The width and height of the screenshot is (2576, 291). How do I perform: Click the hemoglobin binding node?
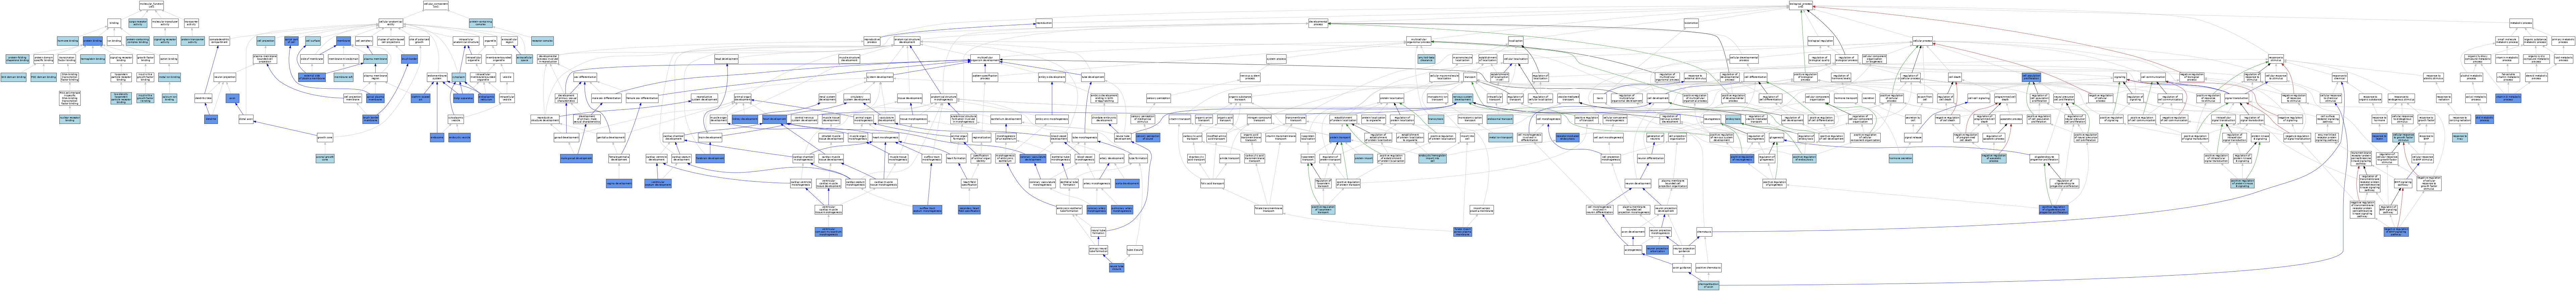point(93,59)
